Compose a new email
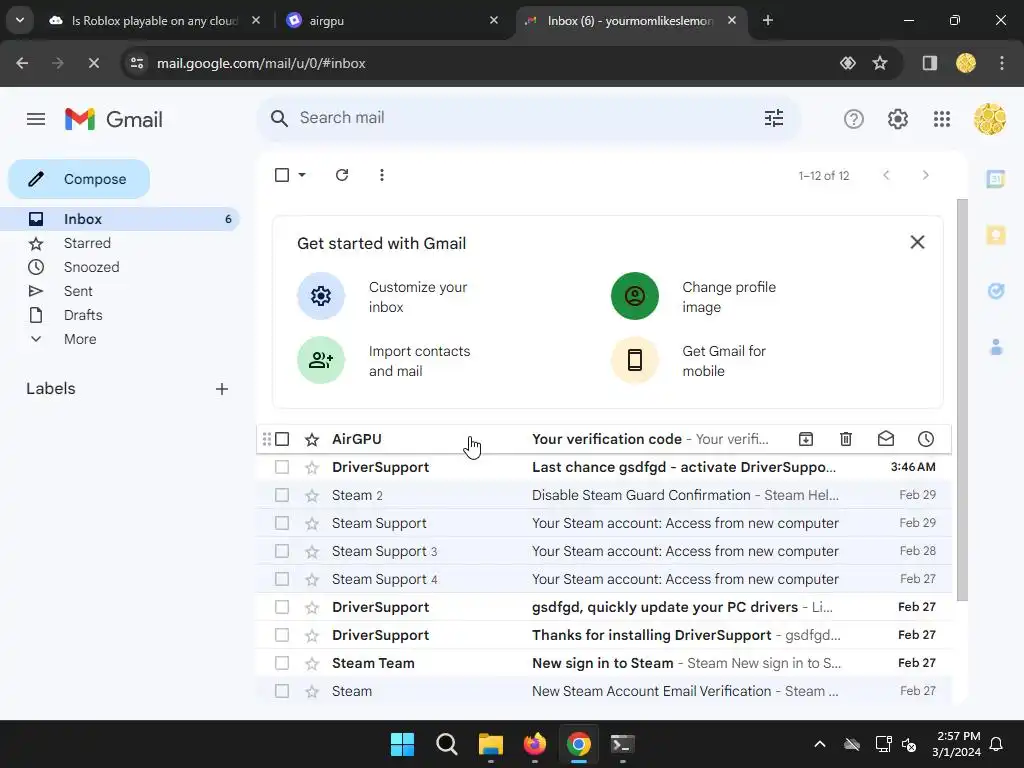 click(79, 179)
